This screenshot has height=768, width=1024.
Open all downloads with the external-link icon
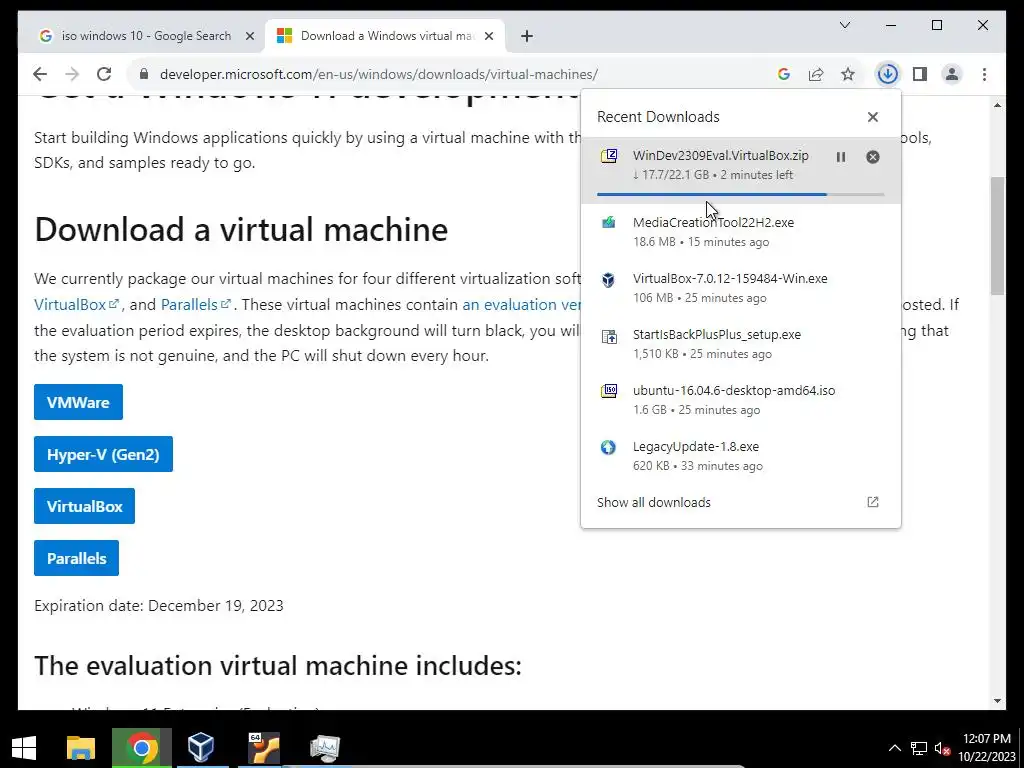pos(872,502)
